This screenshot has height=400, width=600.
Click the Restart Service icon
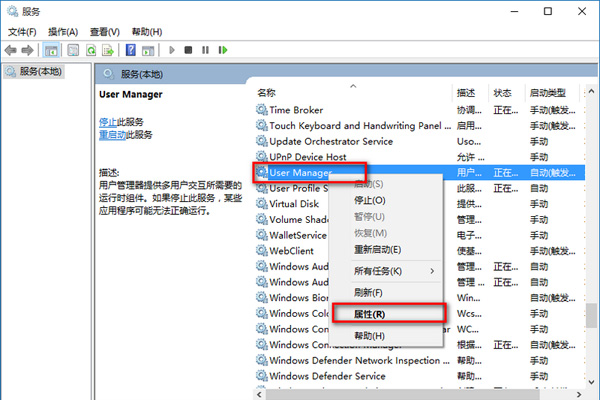click(223, 50)
